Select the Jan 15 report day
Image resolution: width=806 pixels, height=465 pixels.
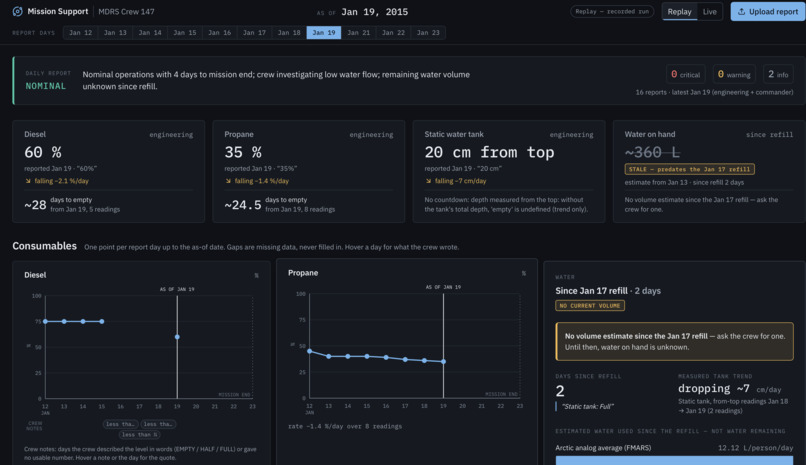185,32
